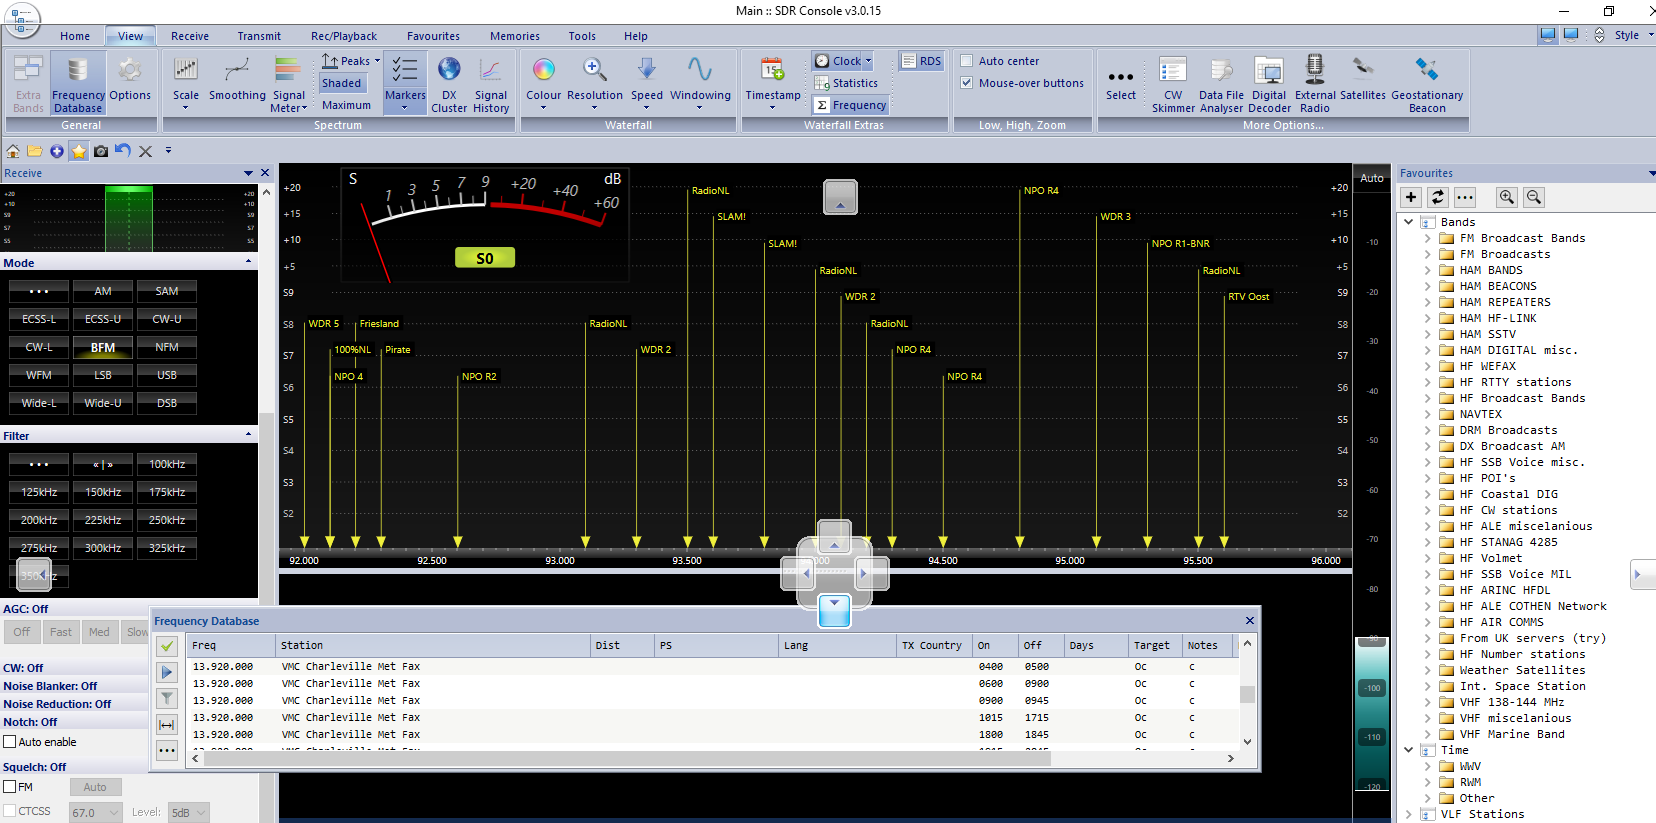
Task: Open the Tools ribbon tab
Action: point(582,36)
